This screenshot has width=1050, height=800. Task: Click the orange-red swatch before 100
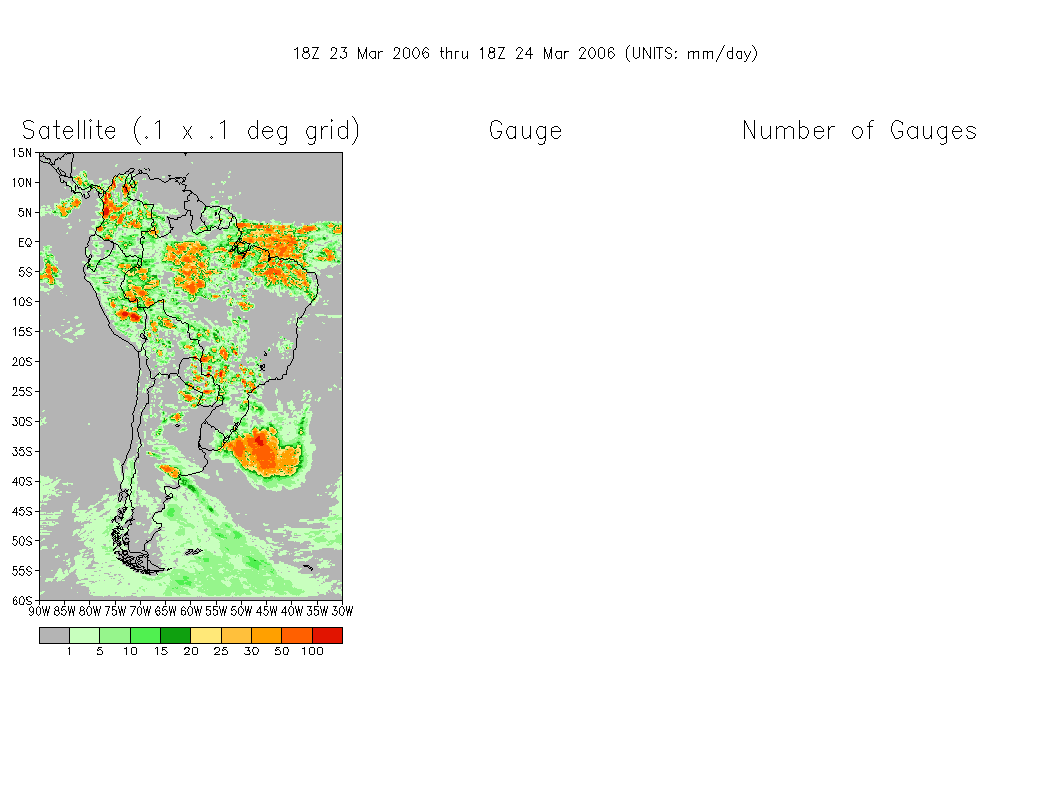click(297, 635)
